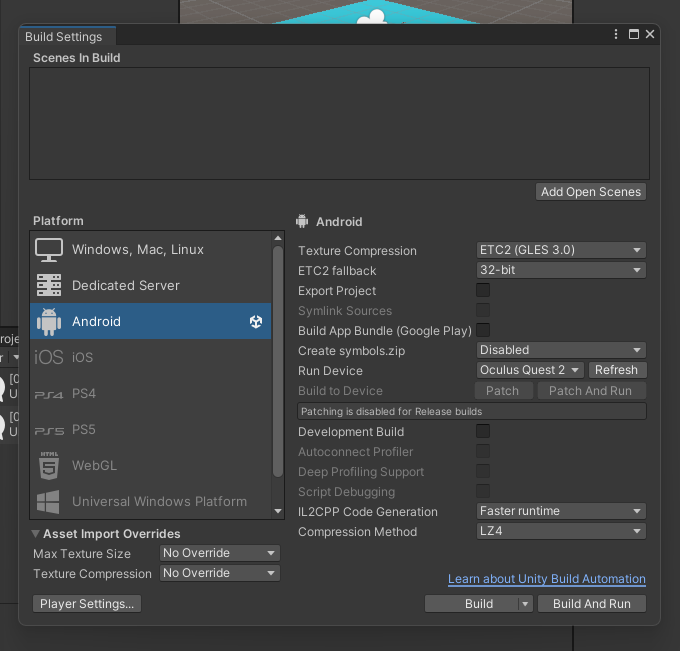This screenshot has height=651, width=680.
Task: Open the Build Settings kebab menu
Action: [616, 34]
